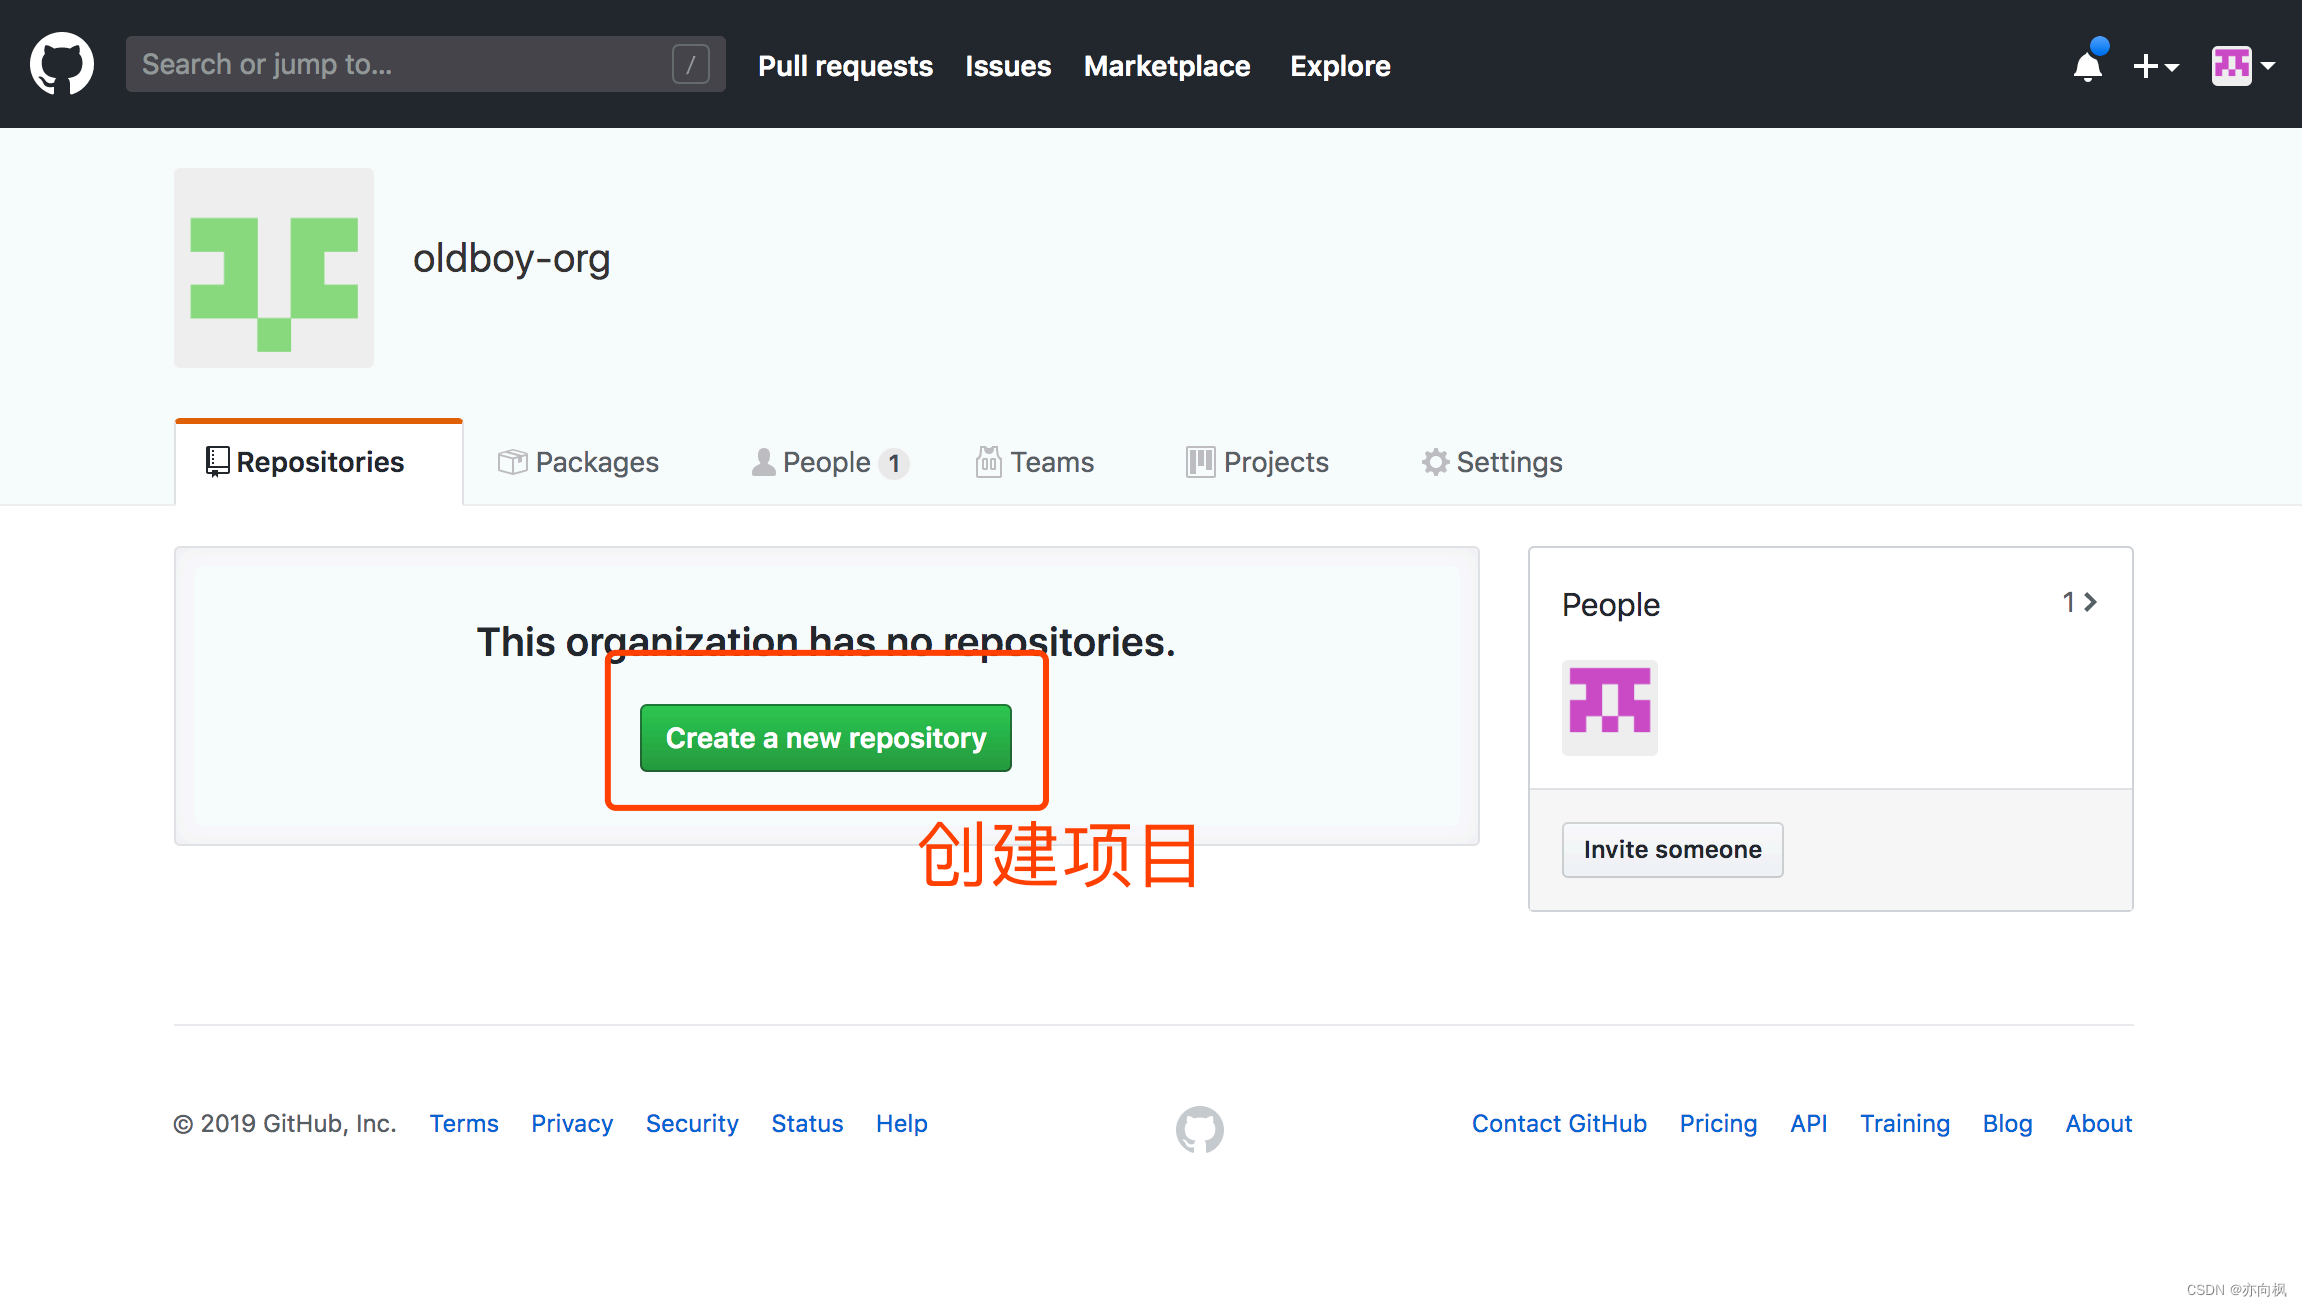Click the oldbody-org organization avatar
Image resolution: width=2302 pixels, height=1306 pixels.
point(274,268)
